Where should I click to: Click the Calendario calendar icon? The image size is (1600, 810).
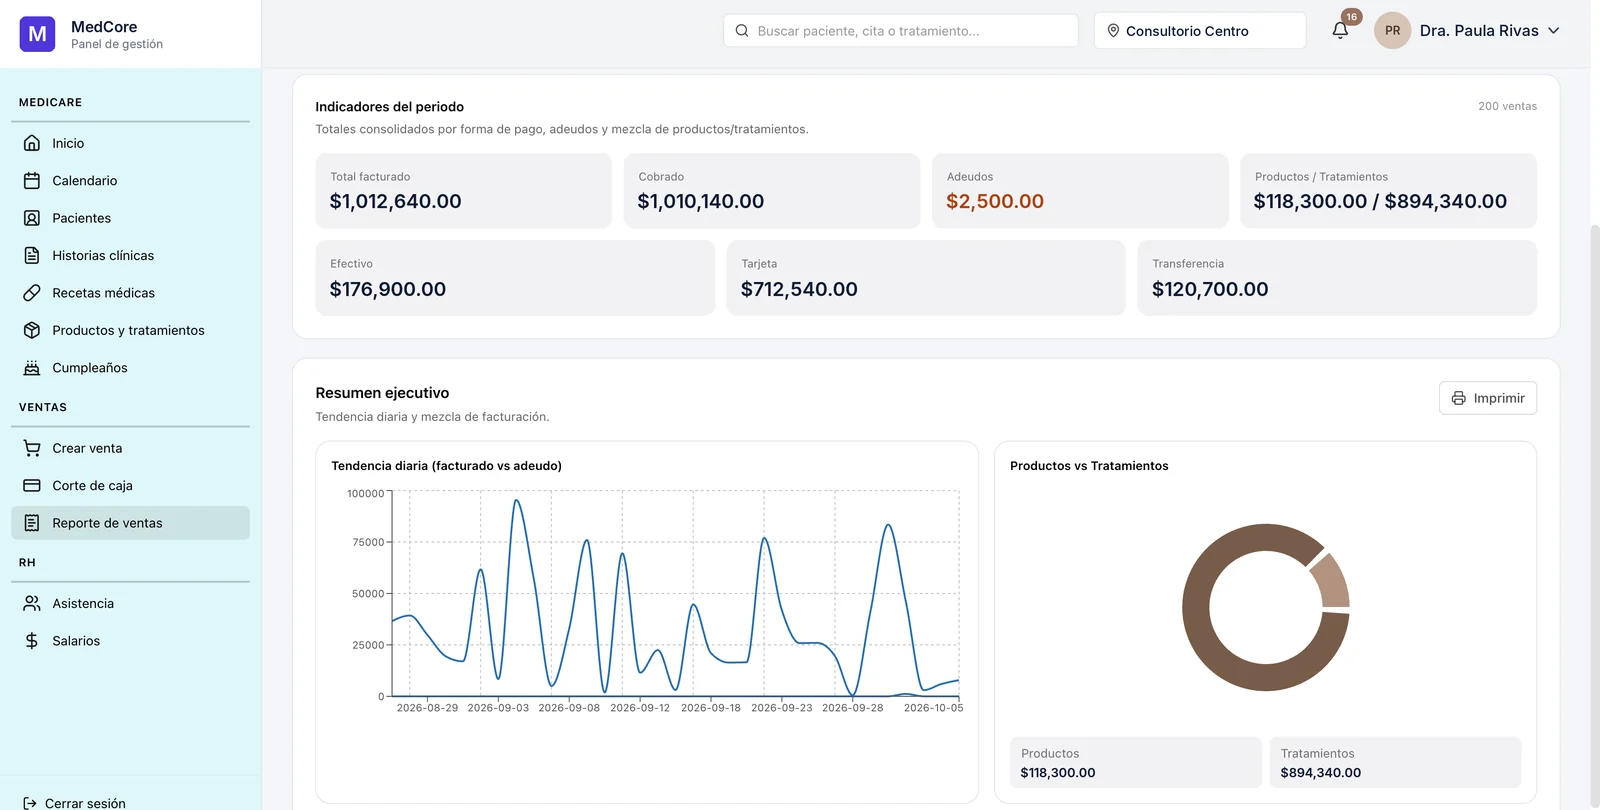32,181
